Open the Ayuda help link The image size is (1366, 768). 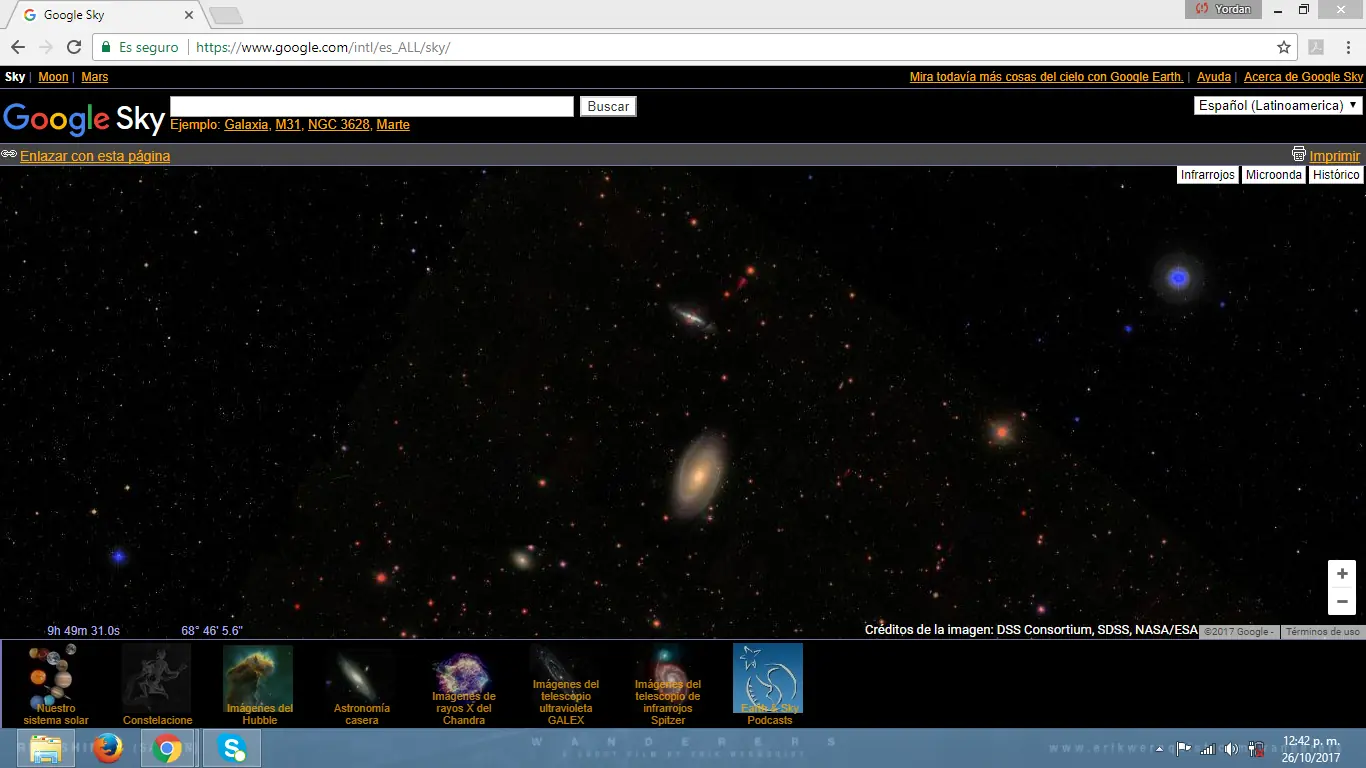(1214, 77)
